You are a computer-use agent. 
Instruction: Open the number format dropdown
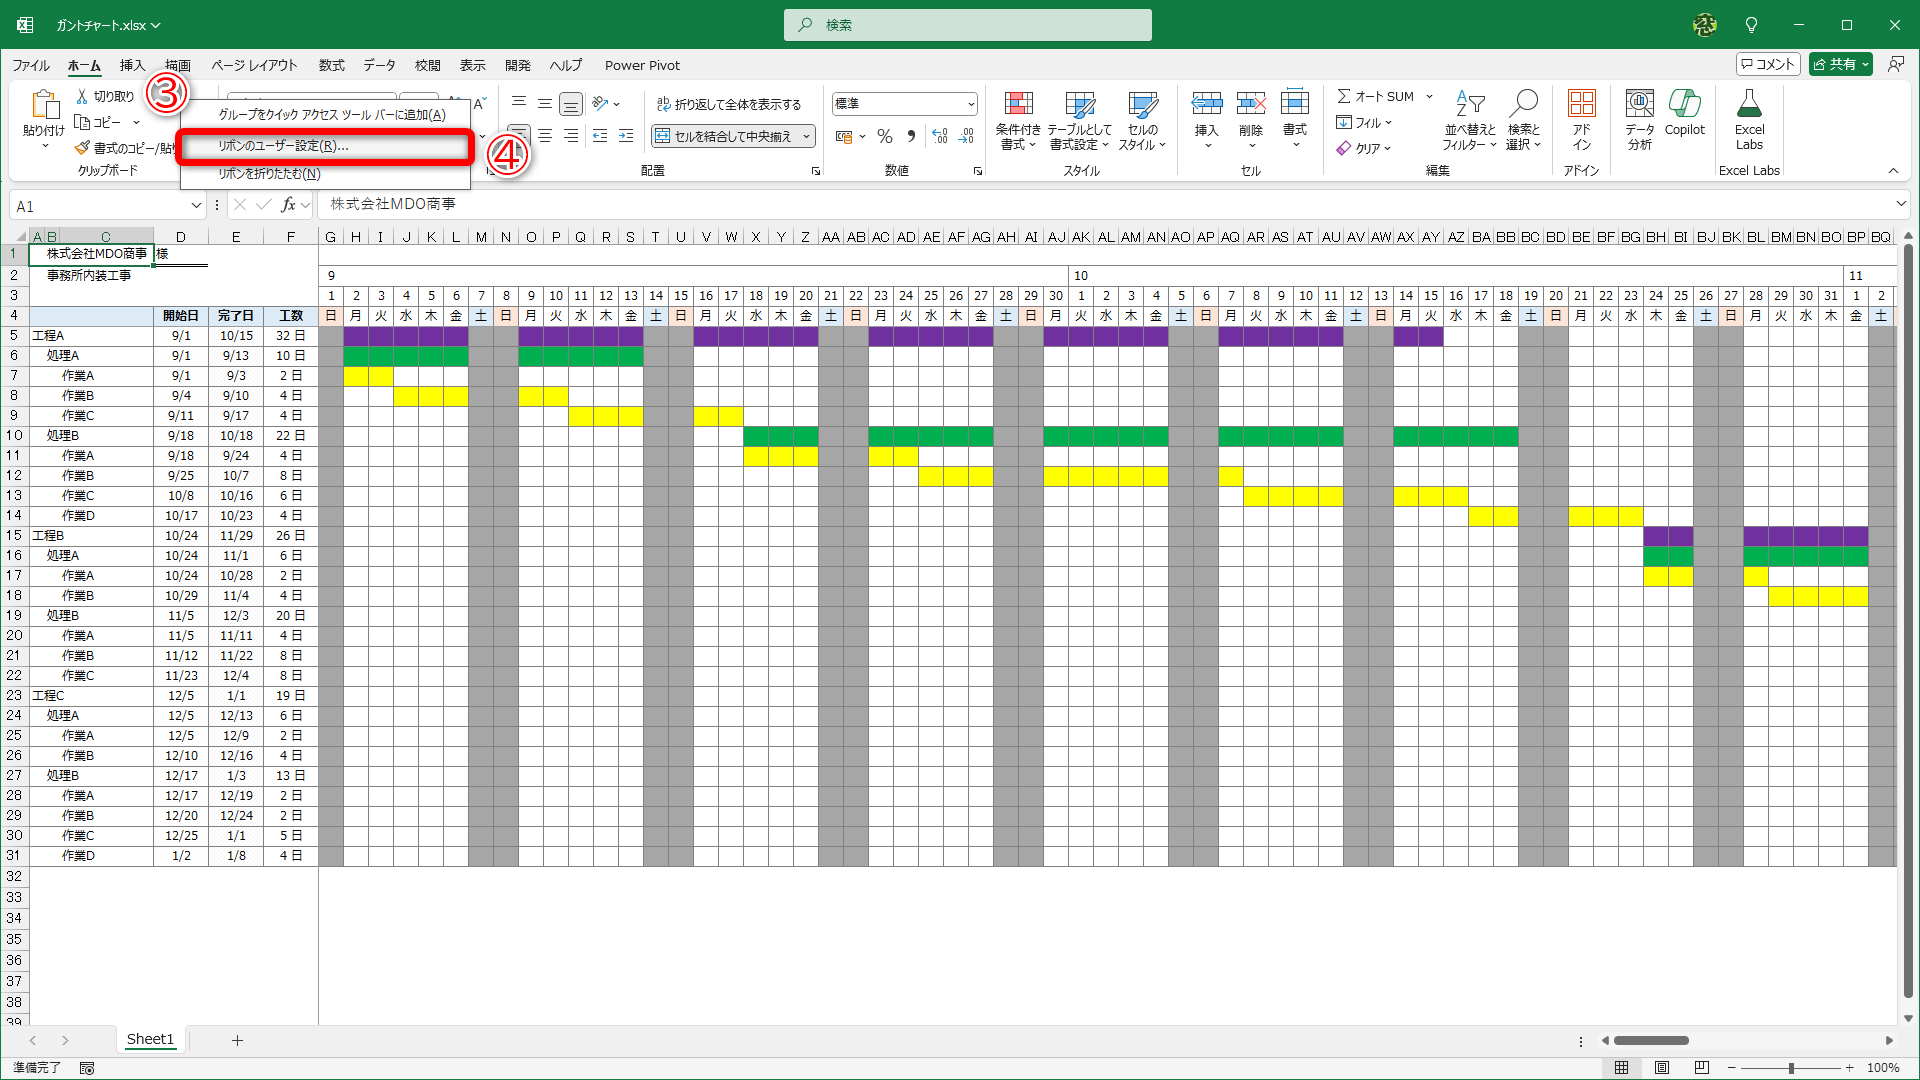point(970,104)
